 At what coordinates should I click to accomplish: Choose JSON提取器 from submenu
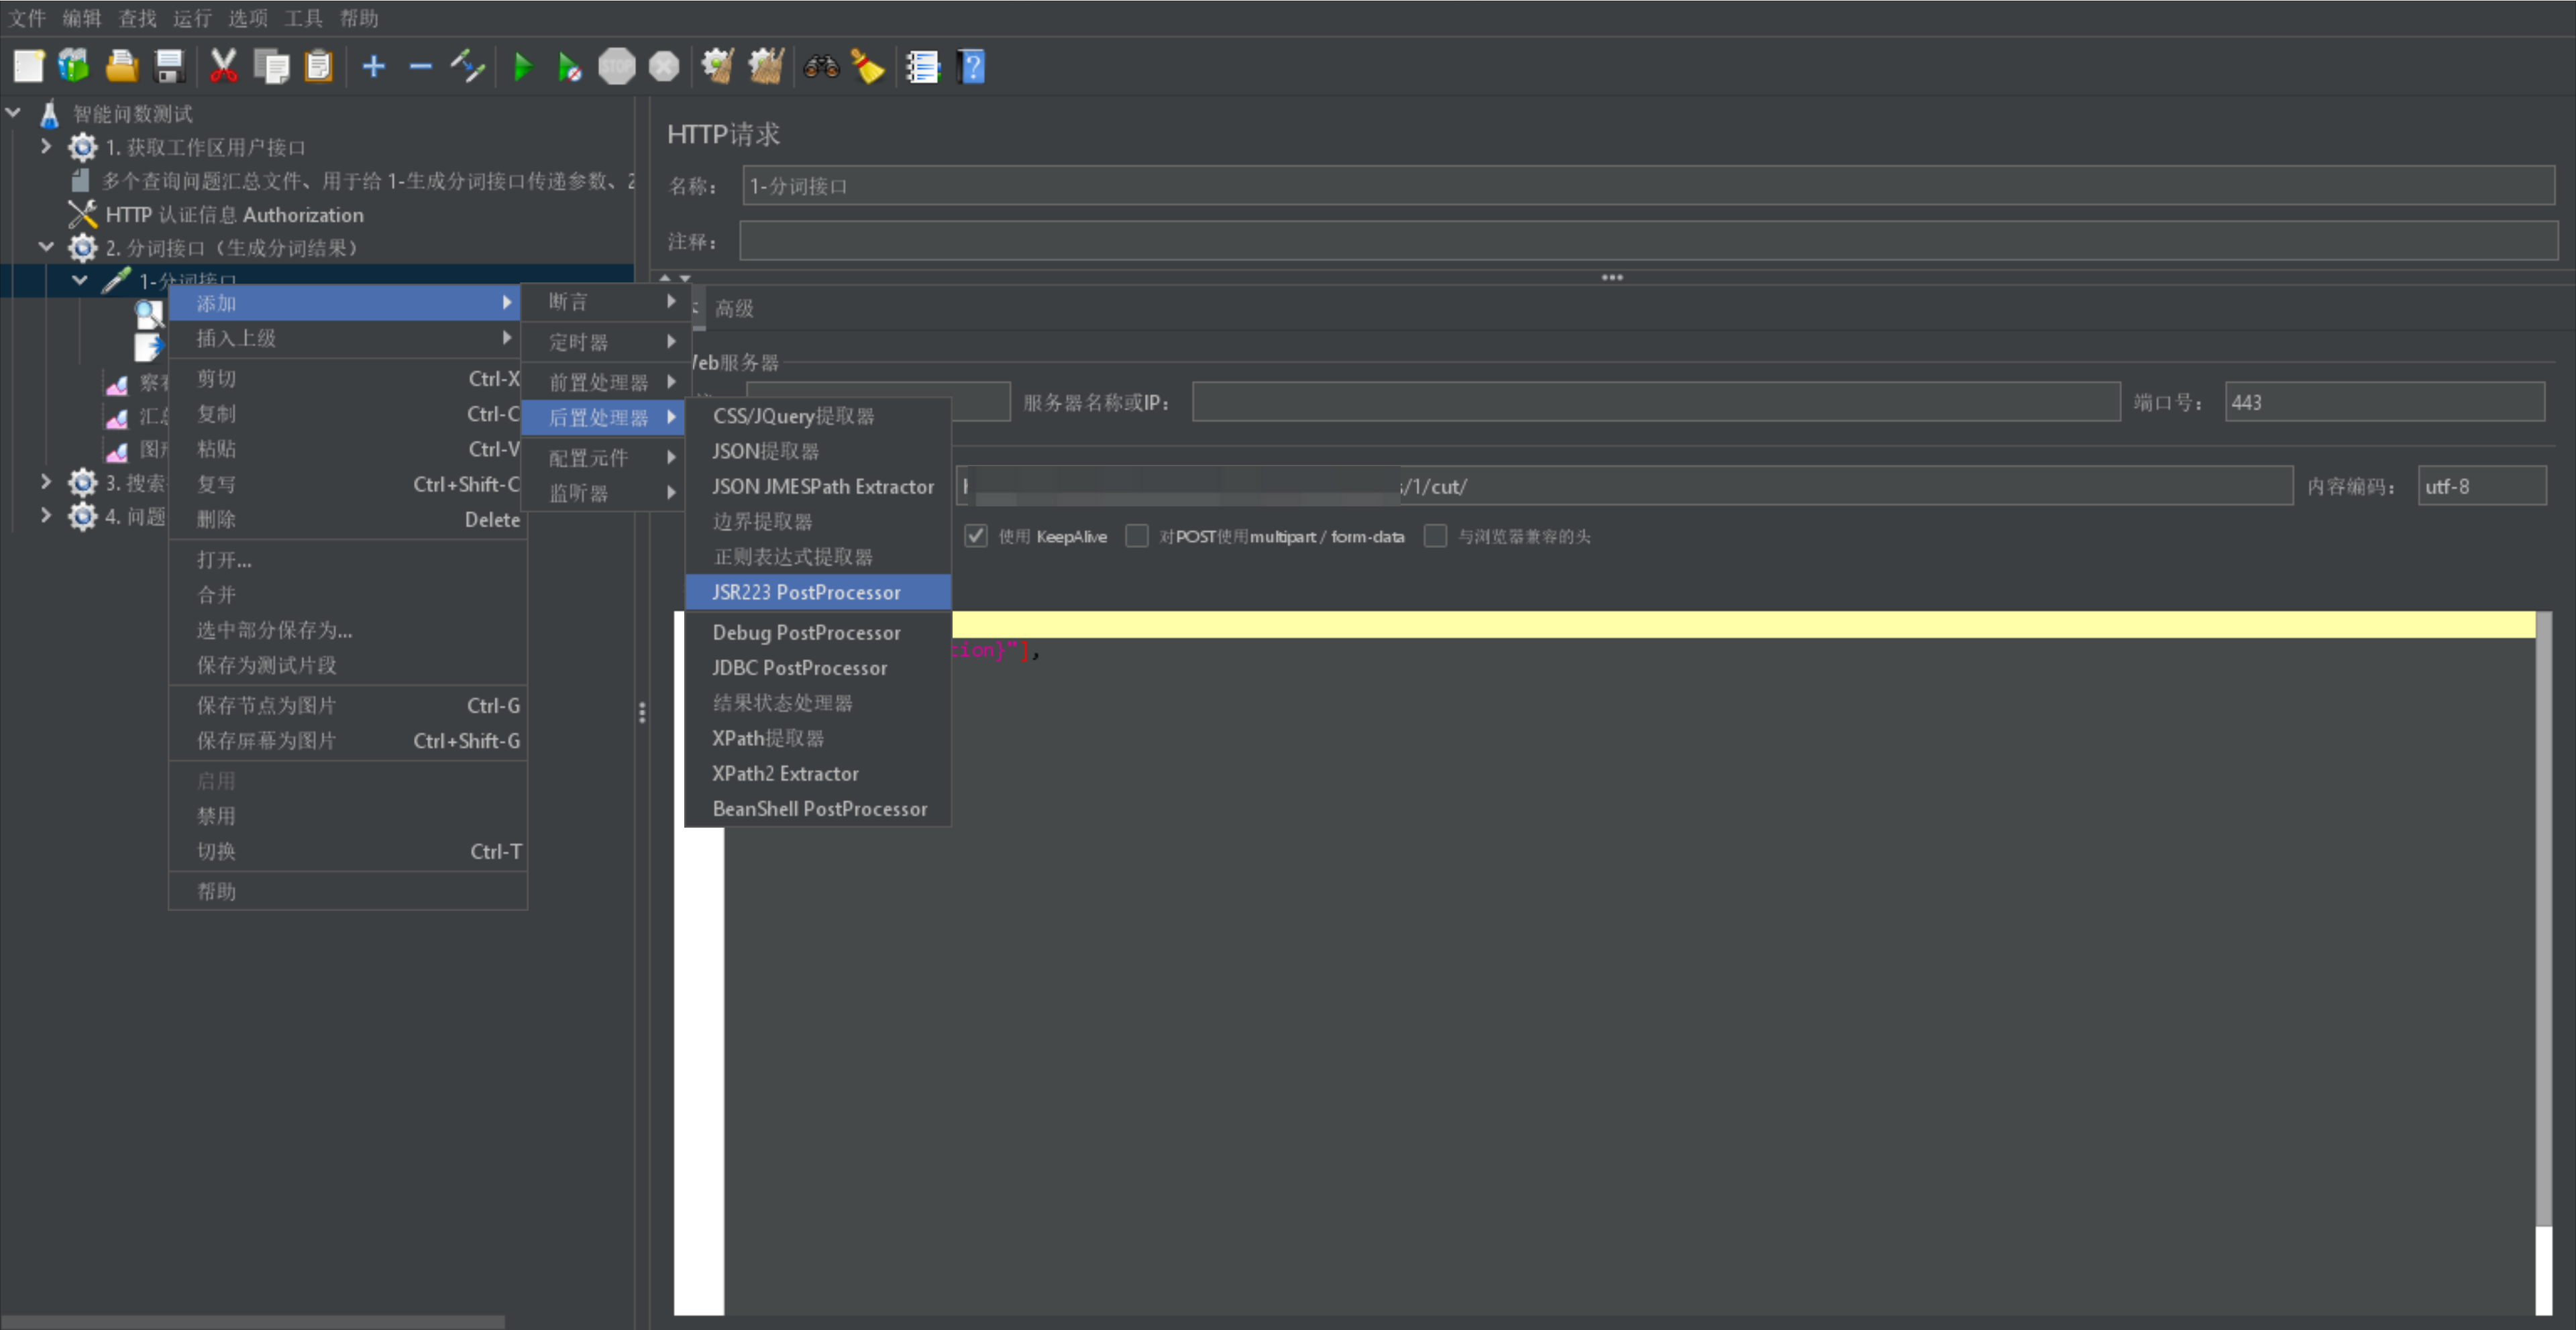pos(817,451)
